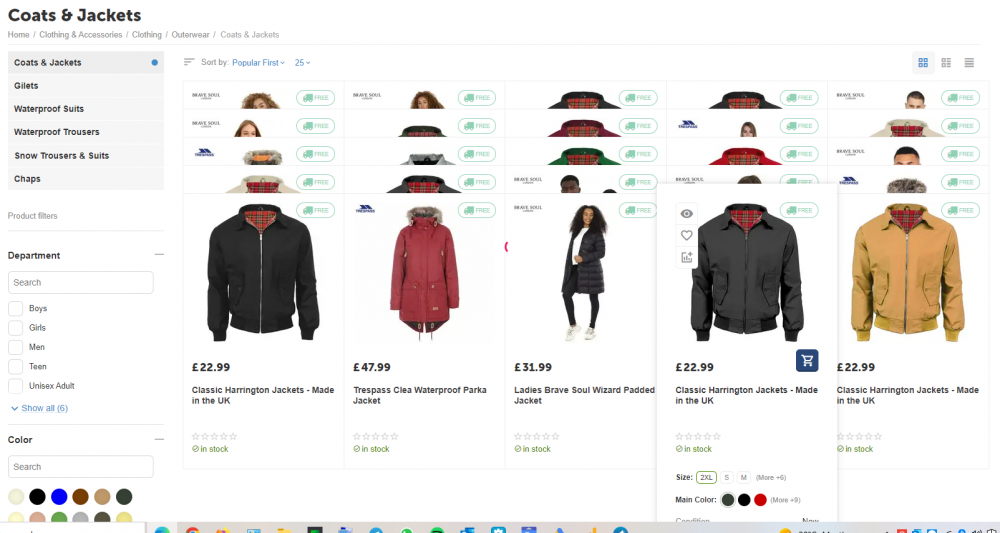
Task: Click the sort lines icon beside Sort by
Action: tap(189, 62)
